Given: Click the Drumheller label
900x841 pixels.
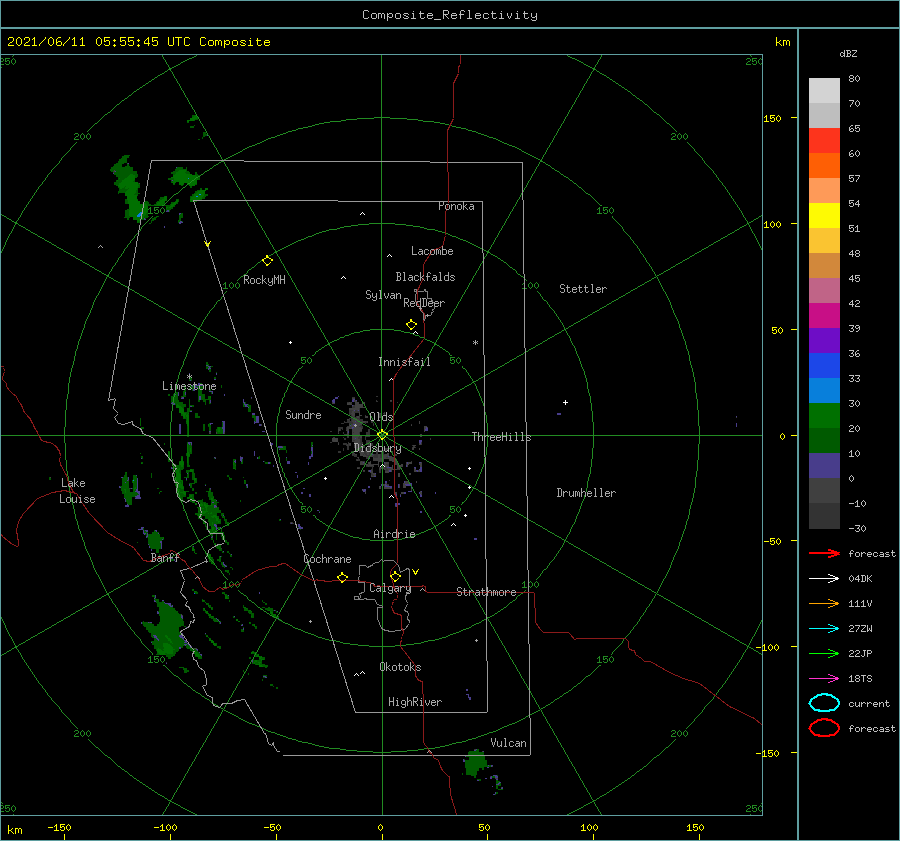Looking at the screenshot, I should point(586,493).
